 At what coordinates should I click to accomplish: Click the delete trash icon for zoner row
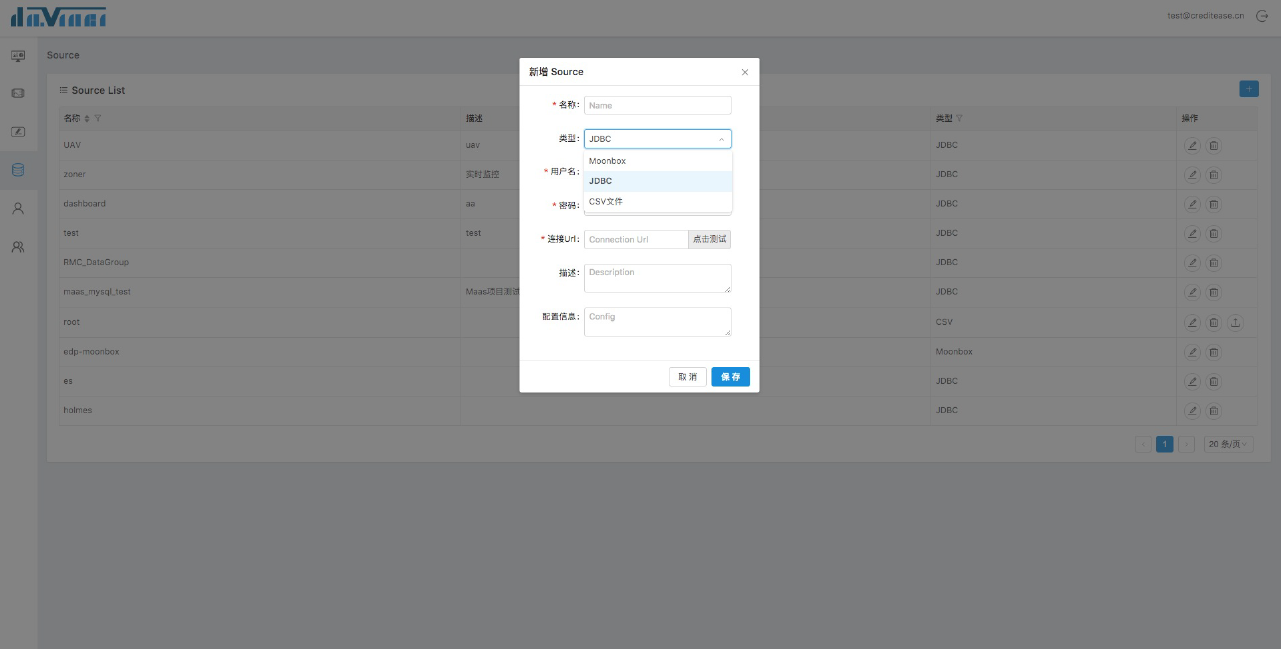pos(1213,175)
